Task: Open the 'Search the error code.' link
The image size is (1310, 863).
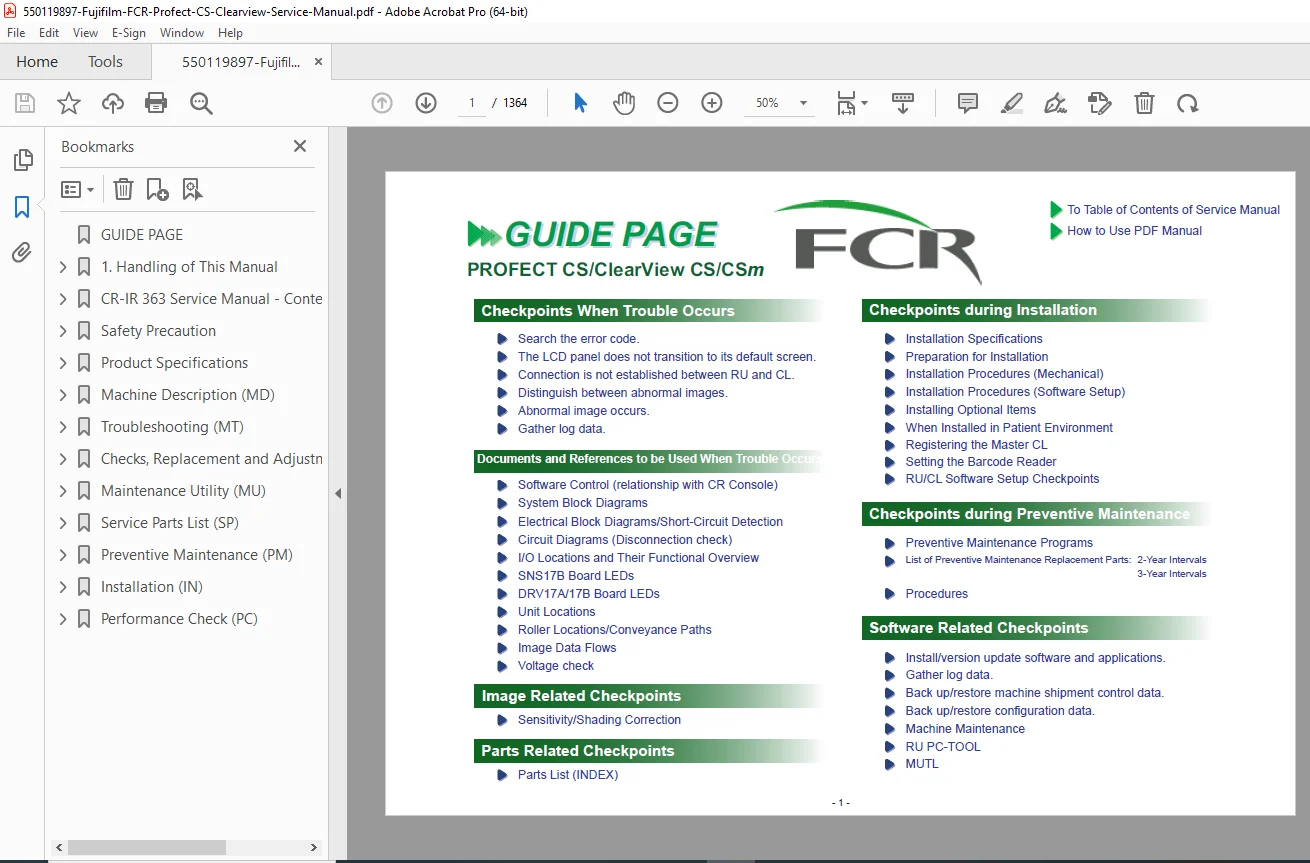Action: (x=578, y=339)
